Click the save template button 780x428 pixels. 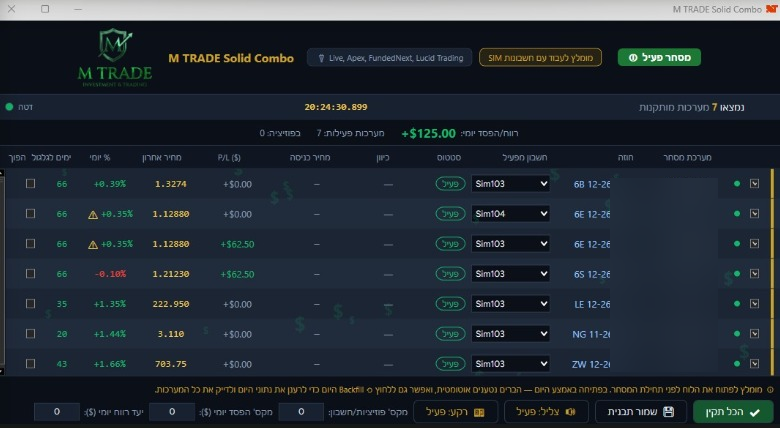641,412
